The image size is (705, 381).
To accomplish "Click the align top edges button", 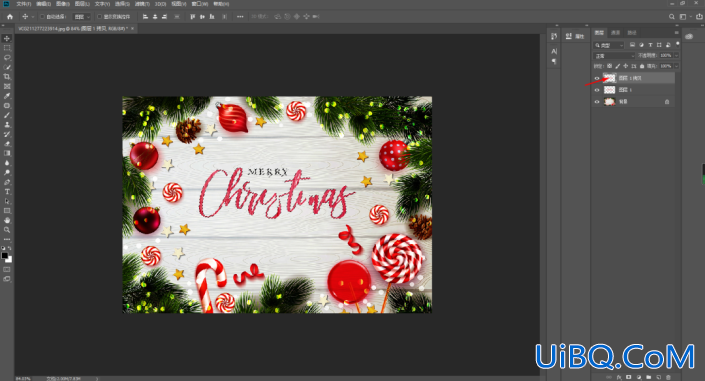I will tap(193, 17).
